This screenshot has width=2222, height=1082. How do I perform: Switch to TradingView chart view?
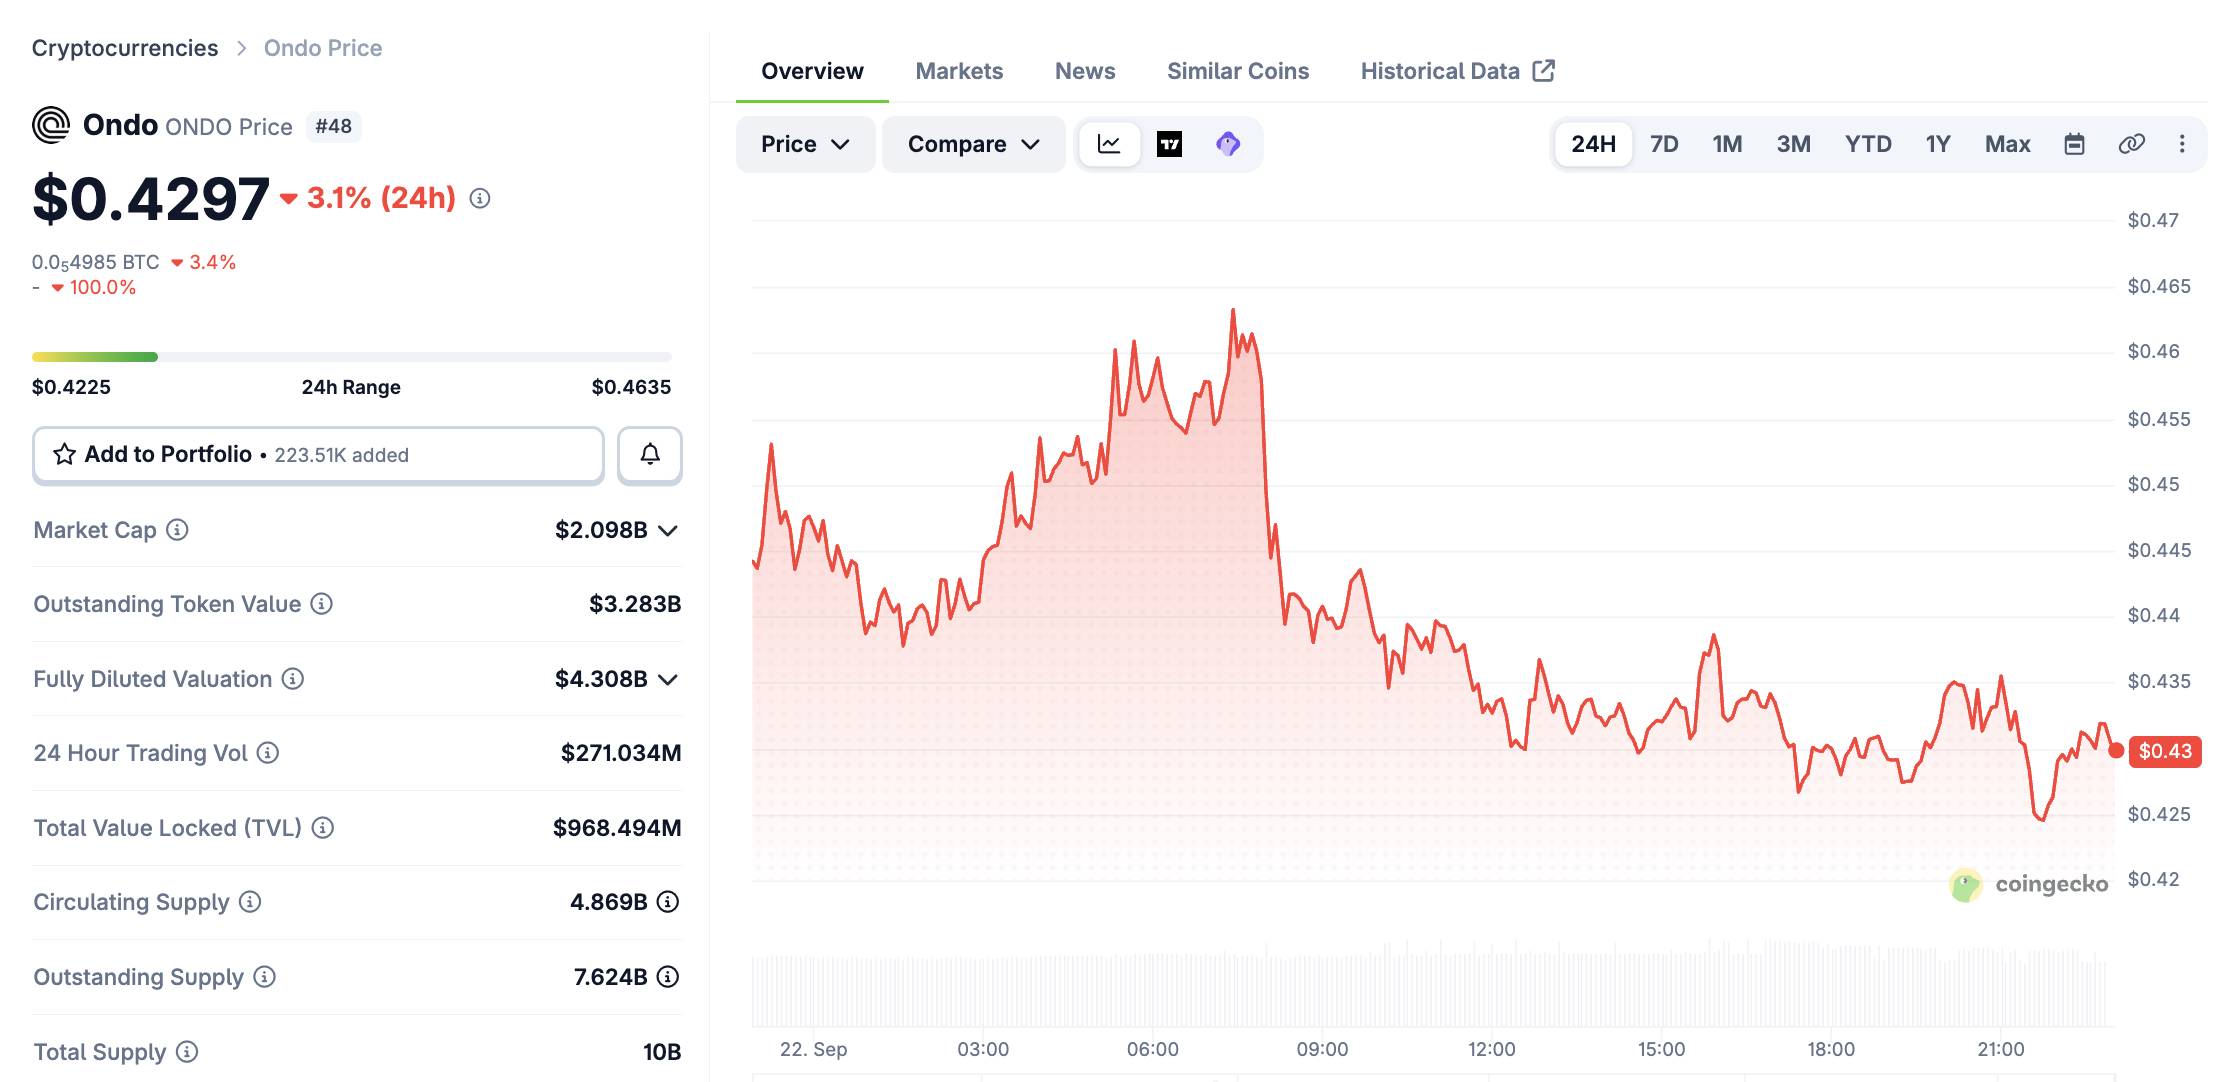coord(1169,144)
